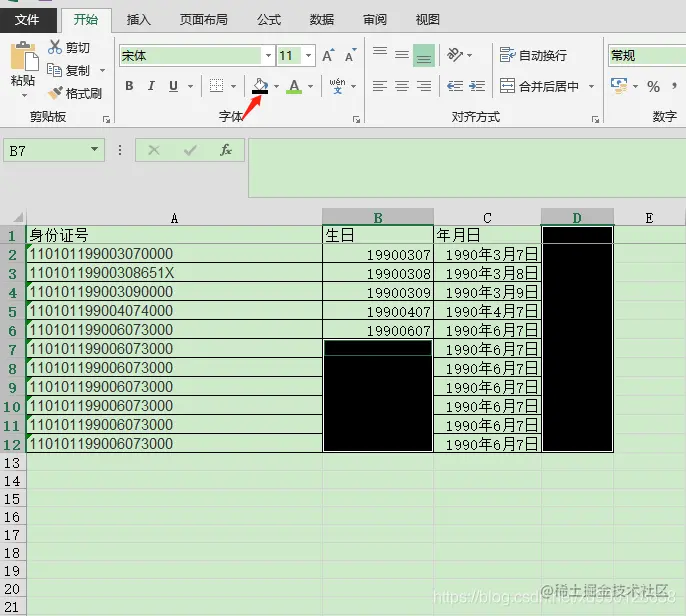Viewport: 686px width, 616px height.
Task: Switch to the 插入 Insert tab
Action: (138, 20)
